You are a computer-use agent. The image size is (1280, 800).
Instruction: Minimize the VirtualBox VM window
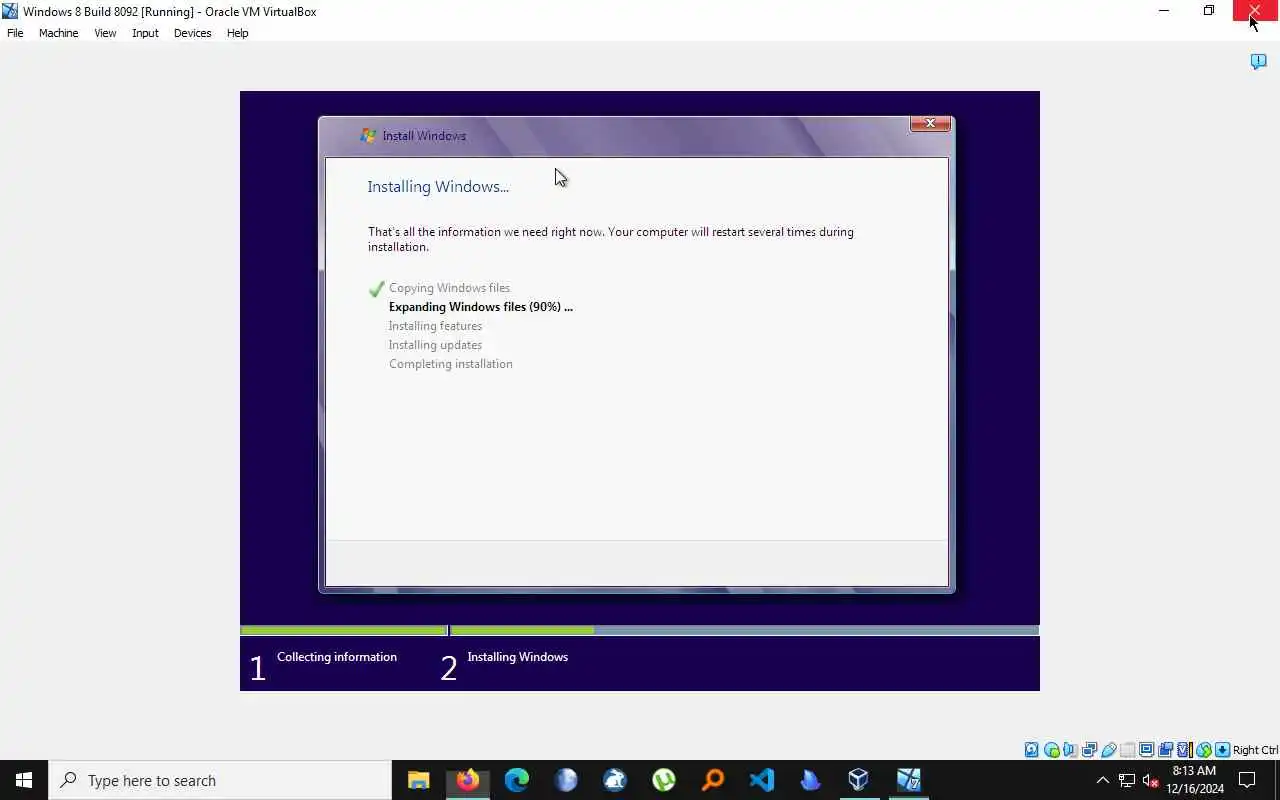1164,11
